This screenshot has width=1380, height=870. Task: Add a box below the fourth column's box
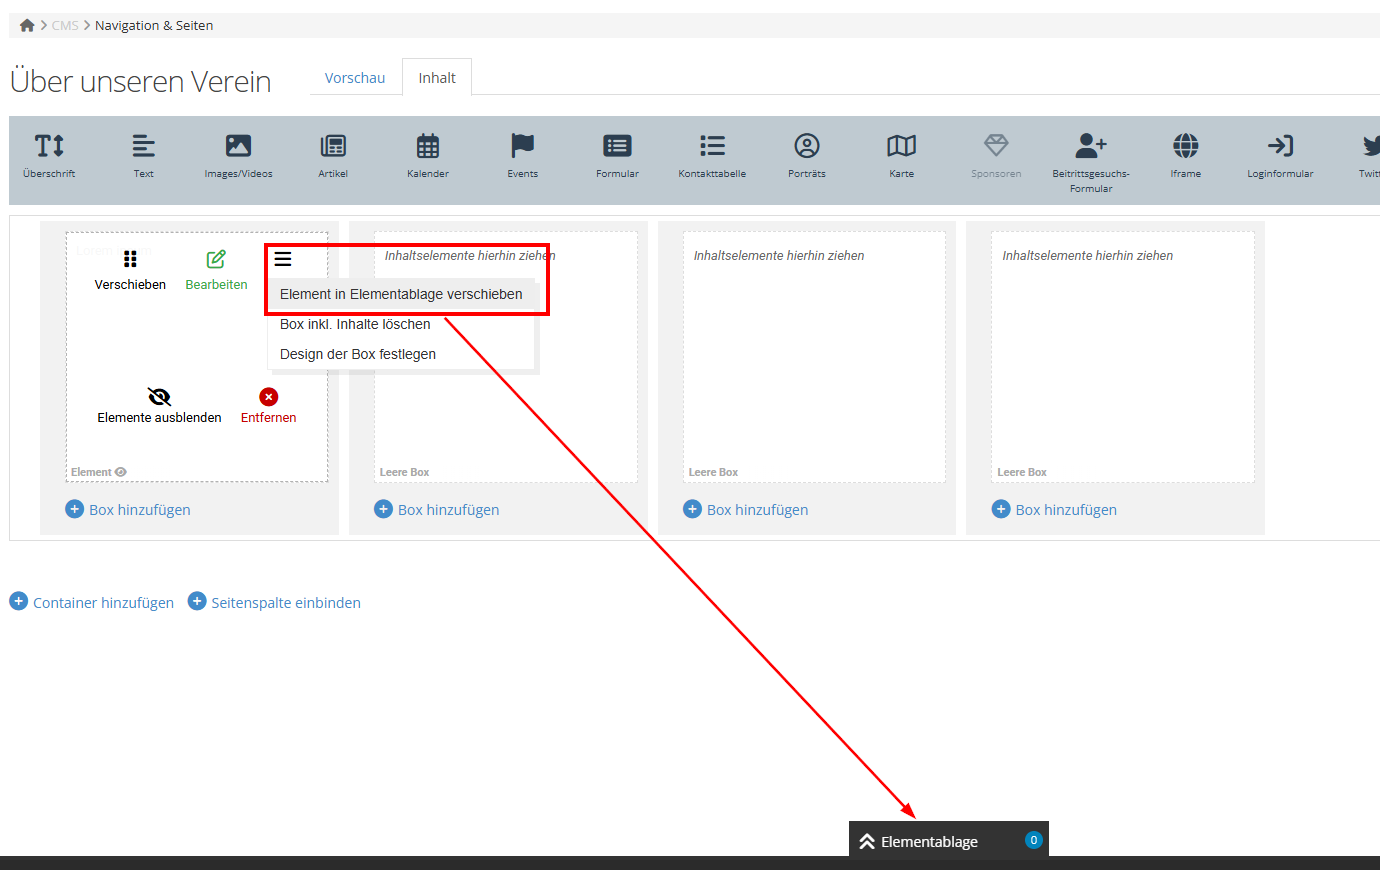[x=1054, y=509]
